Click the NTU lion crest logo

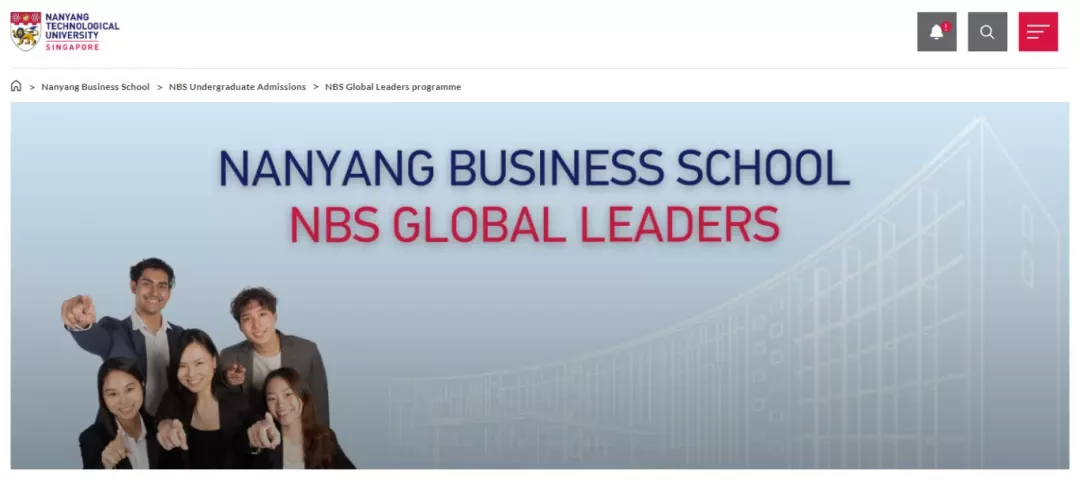(25, 31)
